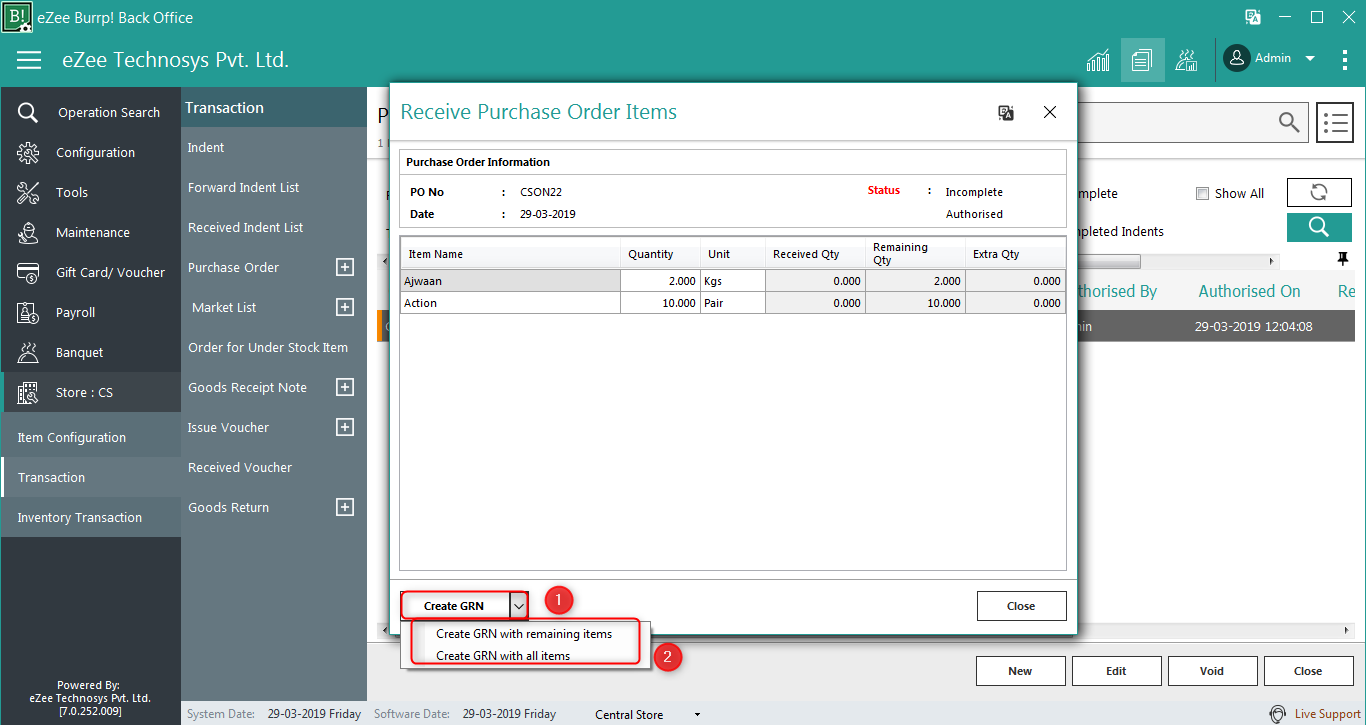This screenshot has height=725, width=1366.
Task: Click the Configuration gears icon
Action: pyautogui.click(x=28, y=153)
